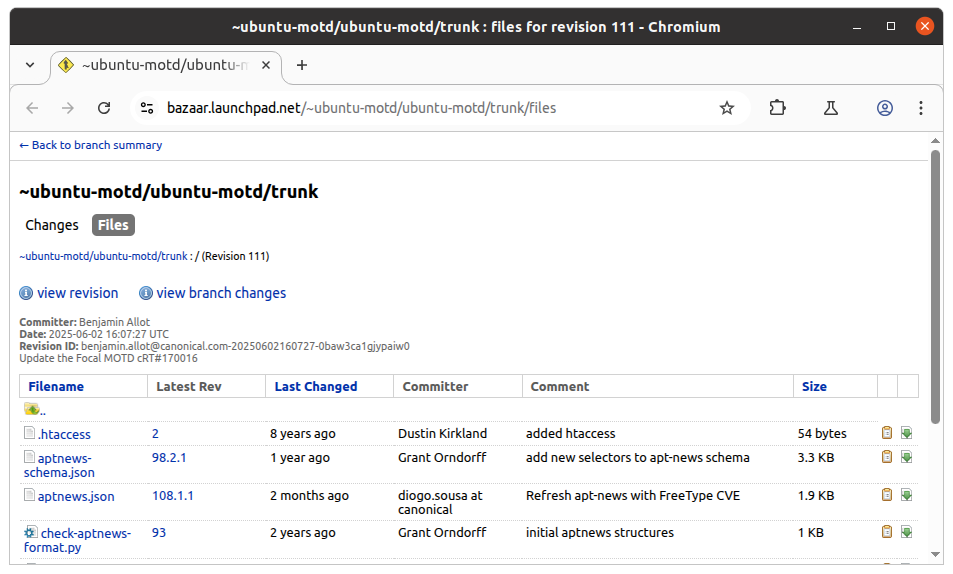Download aptnews-schema.json using its green arrow icon
Image resolution: width=953 pixels, height=574 pixels.
pos(906,457)
